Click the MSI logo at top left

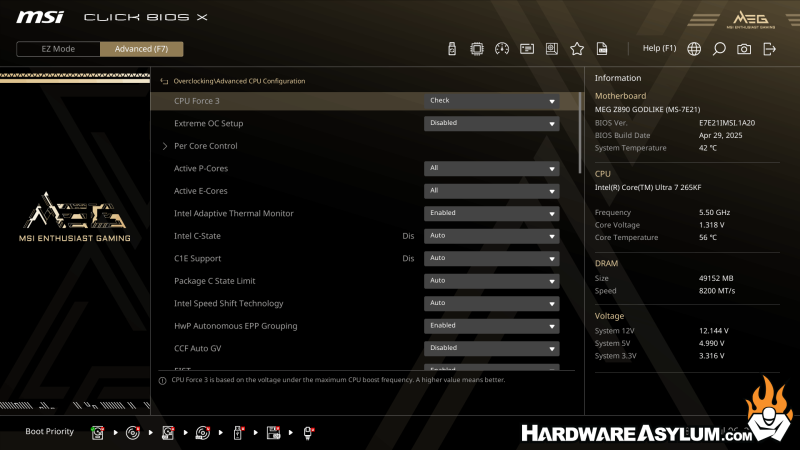coord(40,17)
